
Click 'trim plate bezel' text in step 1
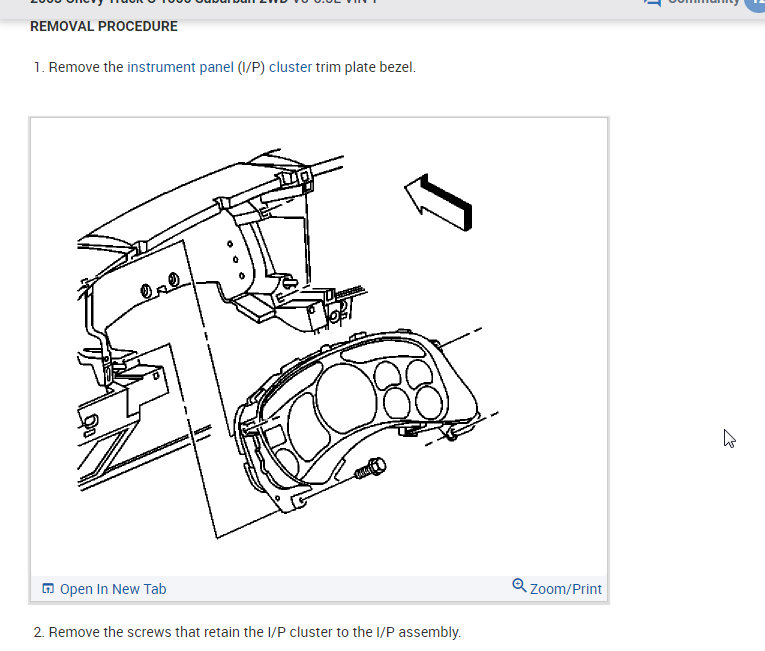point(365,67)
